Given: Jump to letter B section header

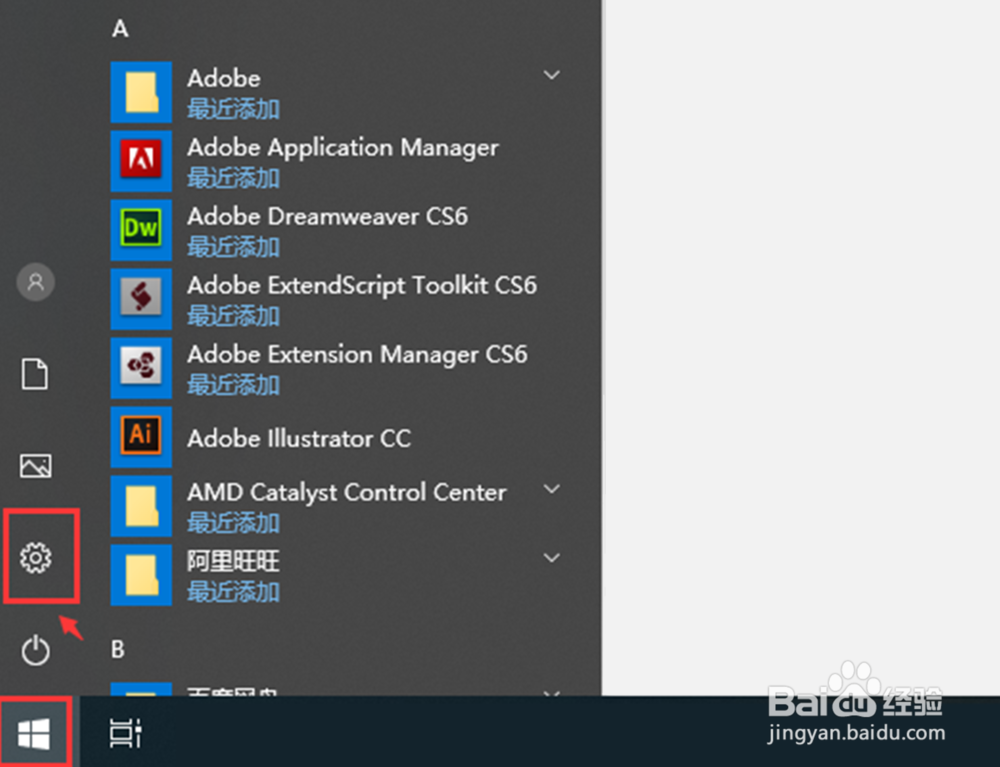Looking at the screenshot, I should tap(118, 649).
